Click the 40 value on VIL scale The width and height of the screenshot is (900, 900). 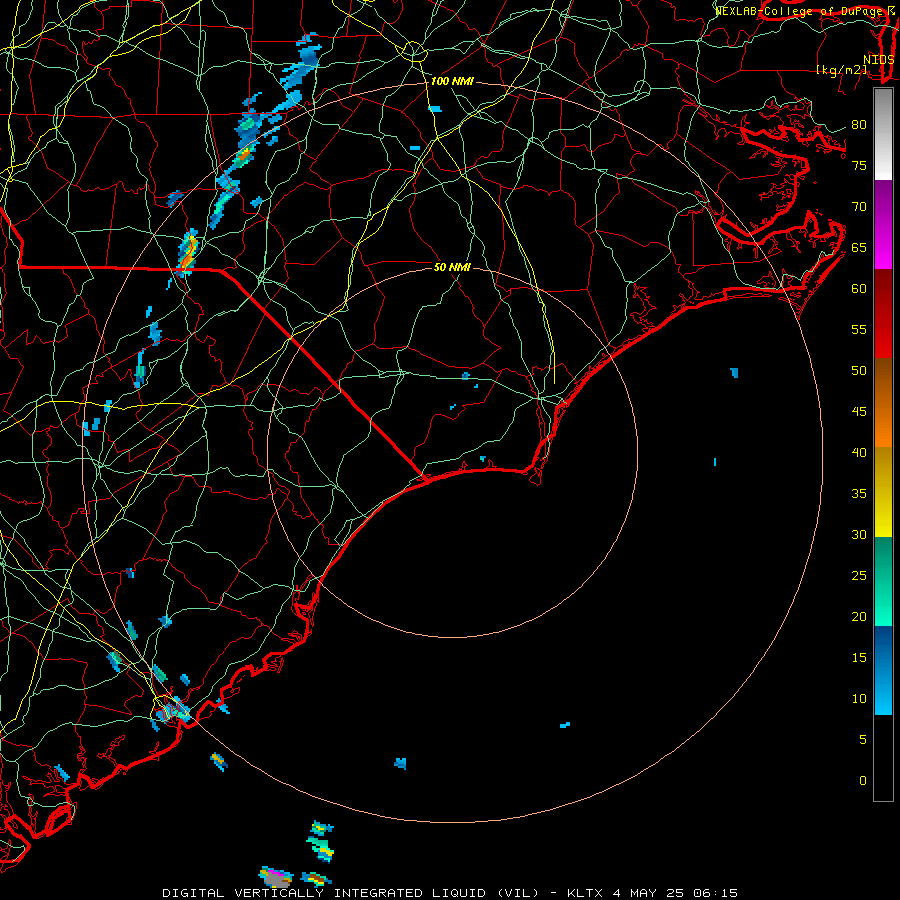point(859,452)
